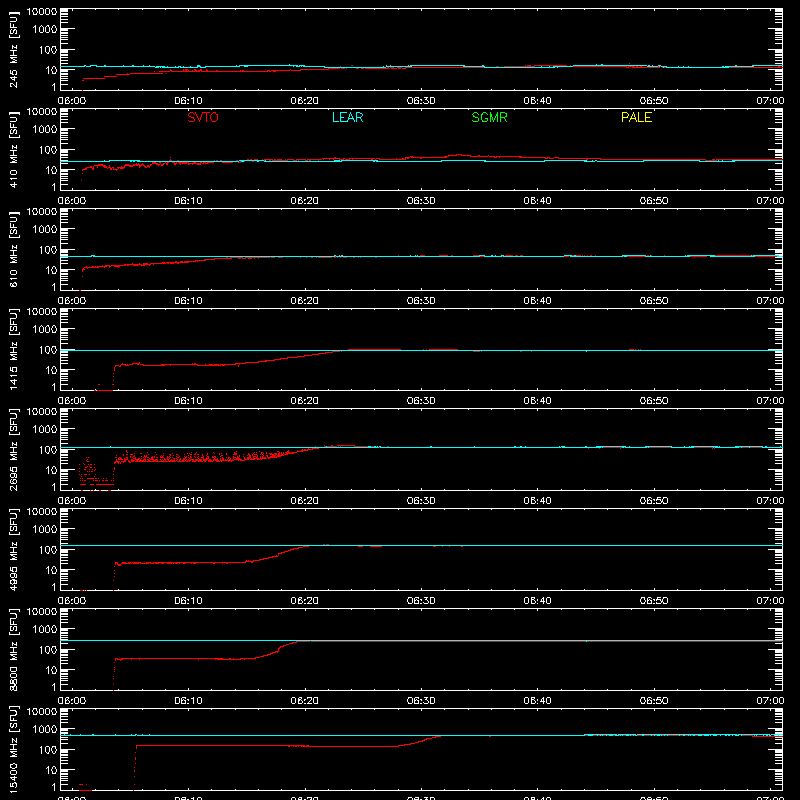Click 07:00 tick under the 245 MHz panel
Screen dimensions: 800x800
coord(770,101)
